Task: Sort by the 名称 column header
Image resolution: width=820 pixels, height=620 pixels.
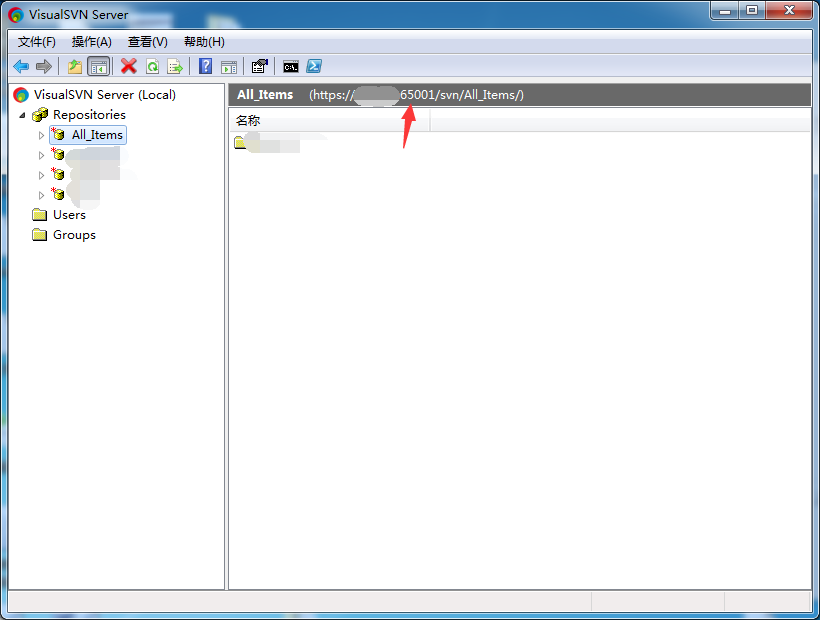Action: [x=329, y=121]
